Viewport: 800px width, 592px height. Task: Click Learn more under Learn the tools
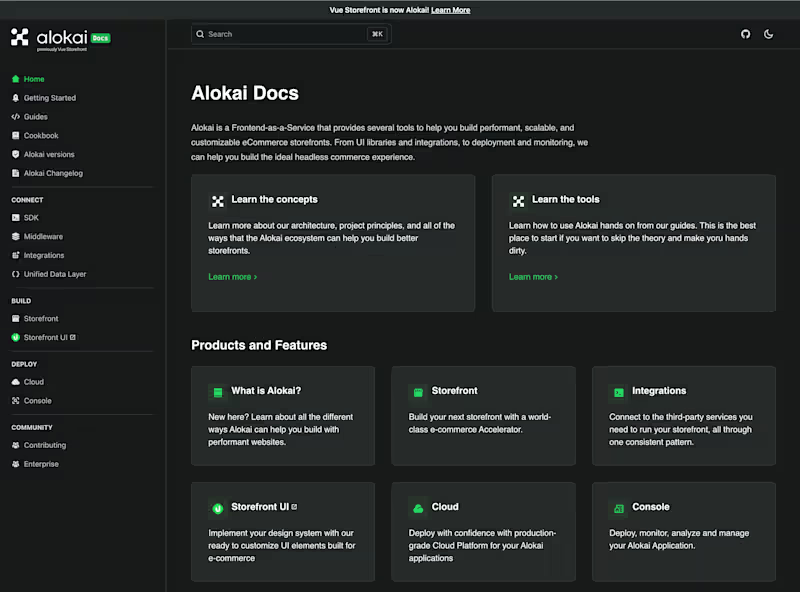532,276
